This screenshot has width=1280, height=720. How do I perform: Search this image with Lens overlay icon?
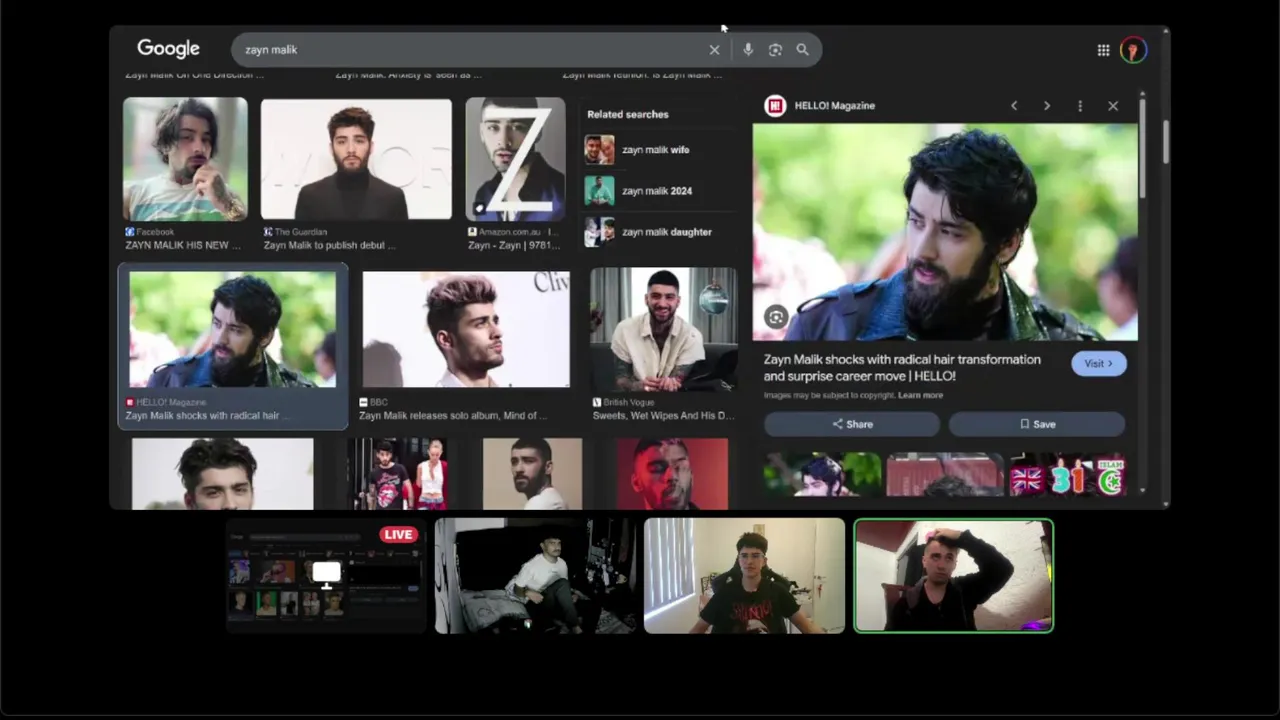[x=776, y=317]
